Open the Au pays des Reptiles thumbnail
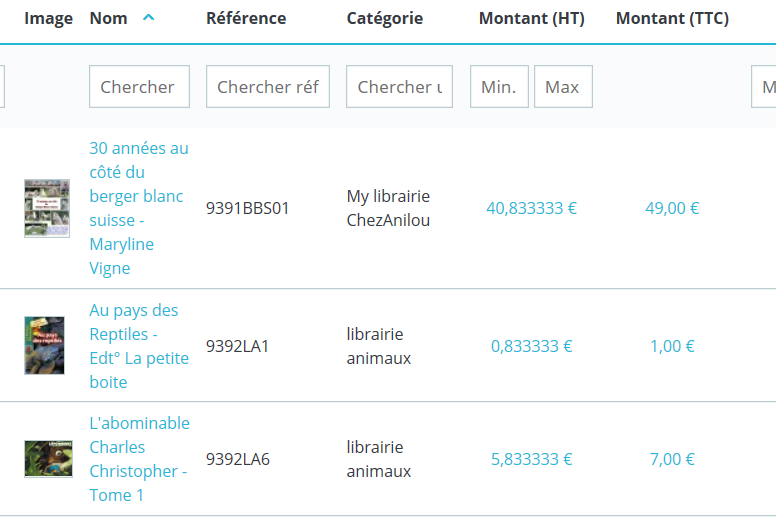This screenshot has height=520, width=776. tap(45, 346)
